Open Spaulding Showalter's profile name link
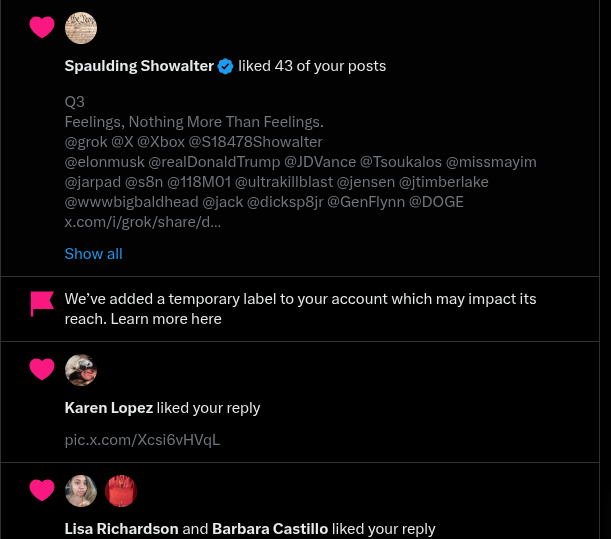Viewport: 611px width, 539px height. click(x=139, y=66)
